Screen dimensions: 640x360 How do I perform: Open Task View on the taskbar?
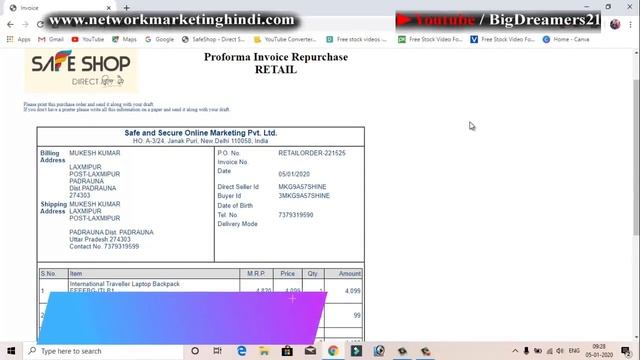(218, 351)
